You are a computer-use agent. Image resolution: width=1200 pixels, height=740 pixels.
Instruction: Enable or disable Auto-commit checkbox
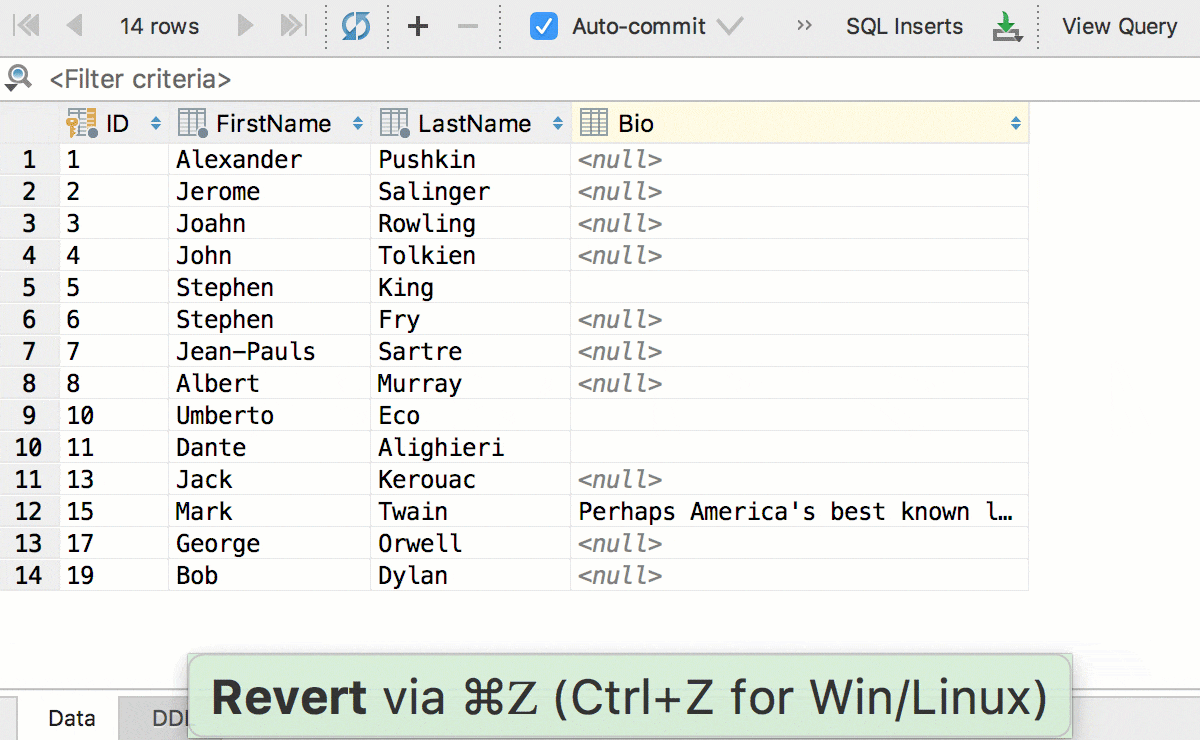(544, 27)
